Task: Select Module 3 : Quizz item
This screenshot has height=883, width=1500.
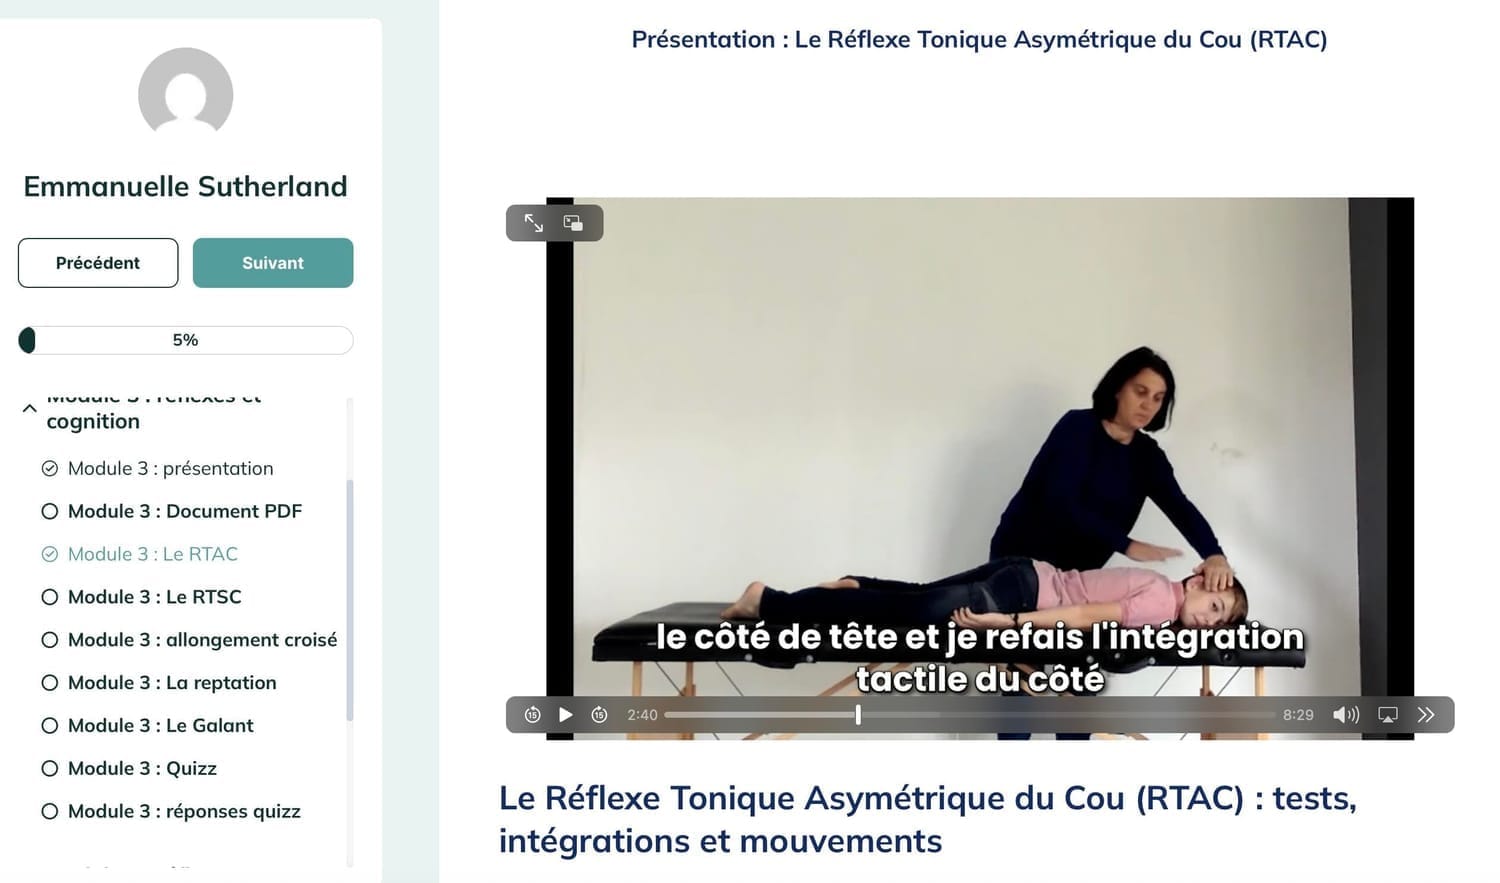Action: point(129,769)
